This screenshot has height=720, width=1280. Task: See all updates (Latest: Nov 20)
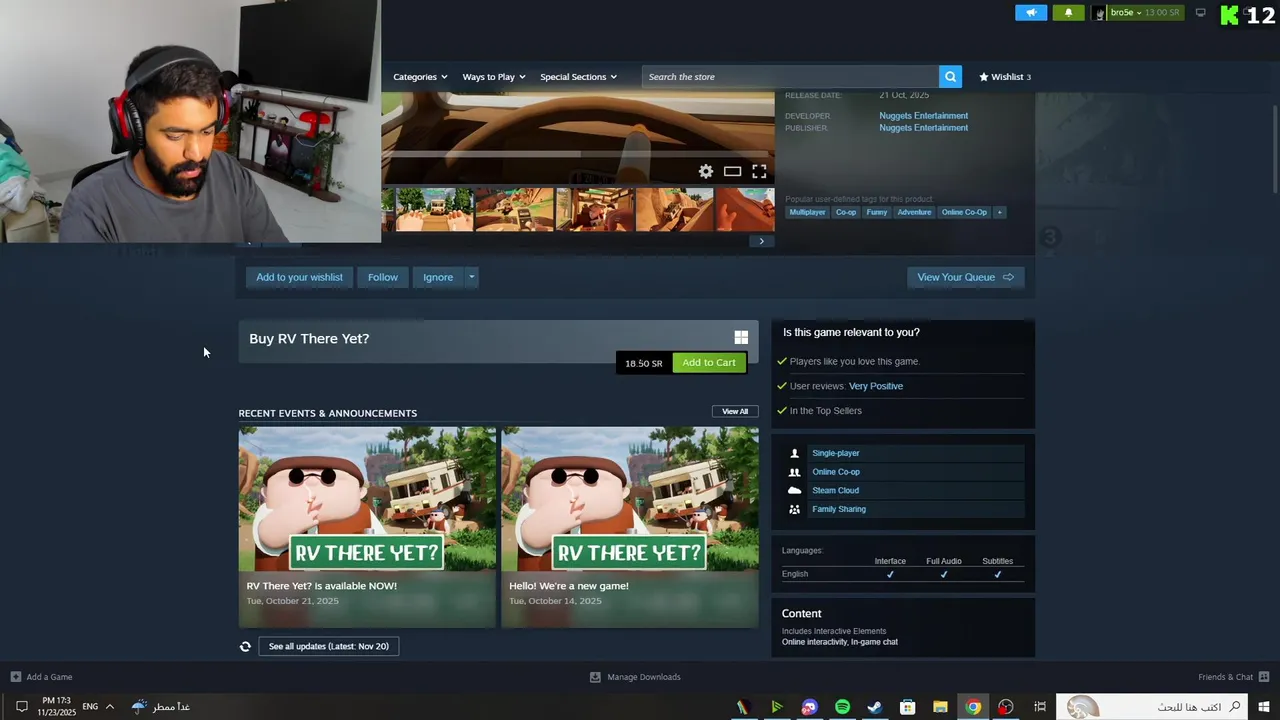(x=329, y=646)
